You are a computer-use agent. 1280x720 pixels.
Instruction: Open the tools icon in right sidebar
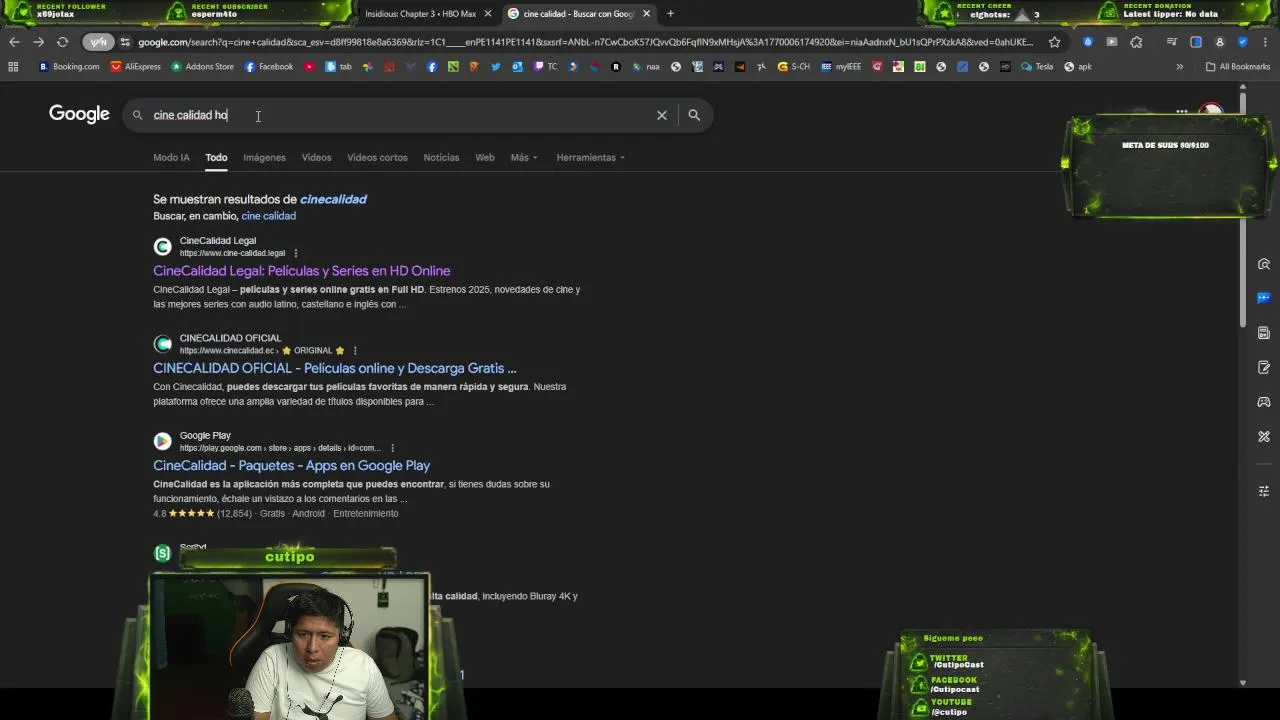1264,436
